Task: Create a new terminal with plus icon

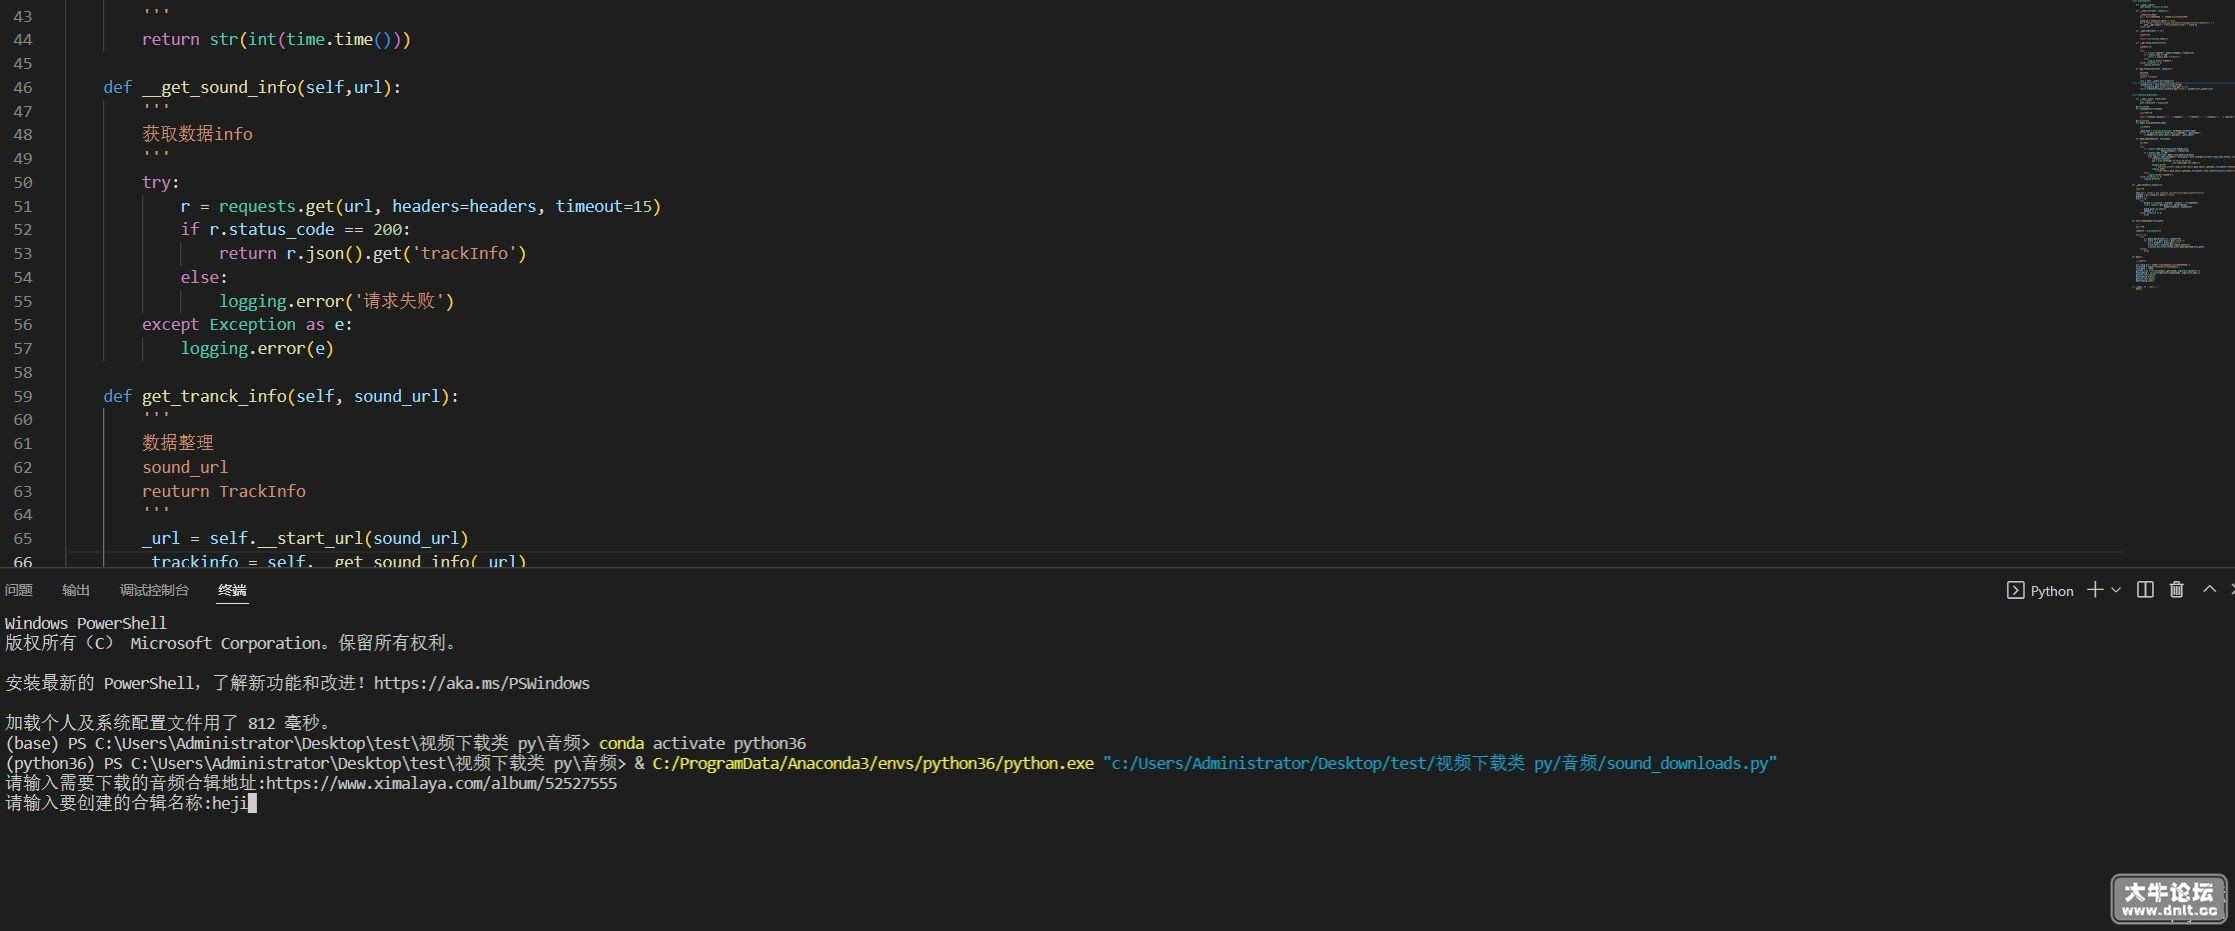Action: (2095, 590)
